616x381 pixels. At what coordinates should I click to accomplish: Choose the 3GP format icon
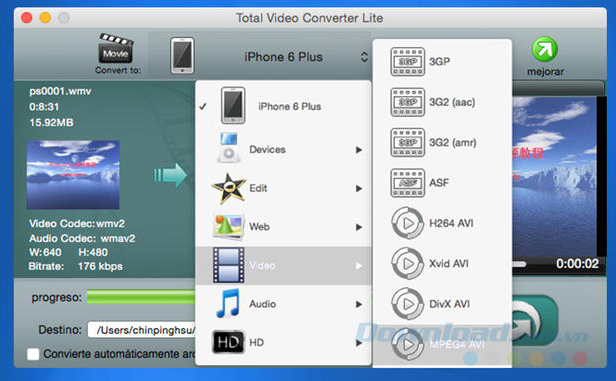[408, 62]
